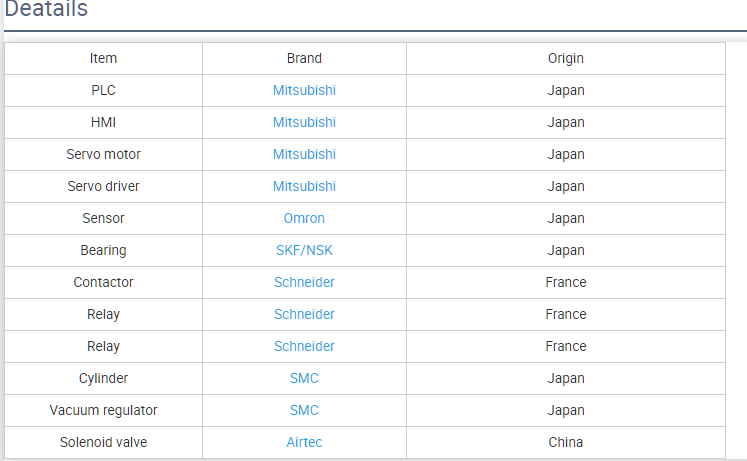Open the SKF/NSK bearing brand link
The width and height of the screenshot is (747, 461).
coord(304,250)
